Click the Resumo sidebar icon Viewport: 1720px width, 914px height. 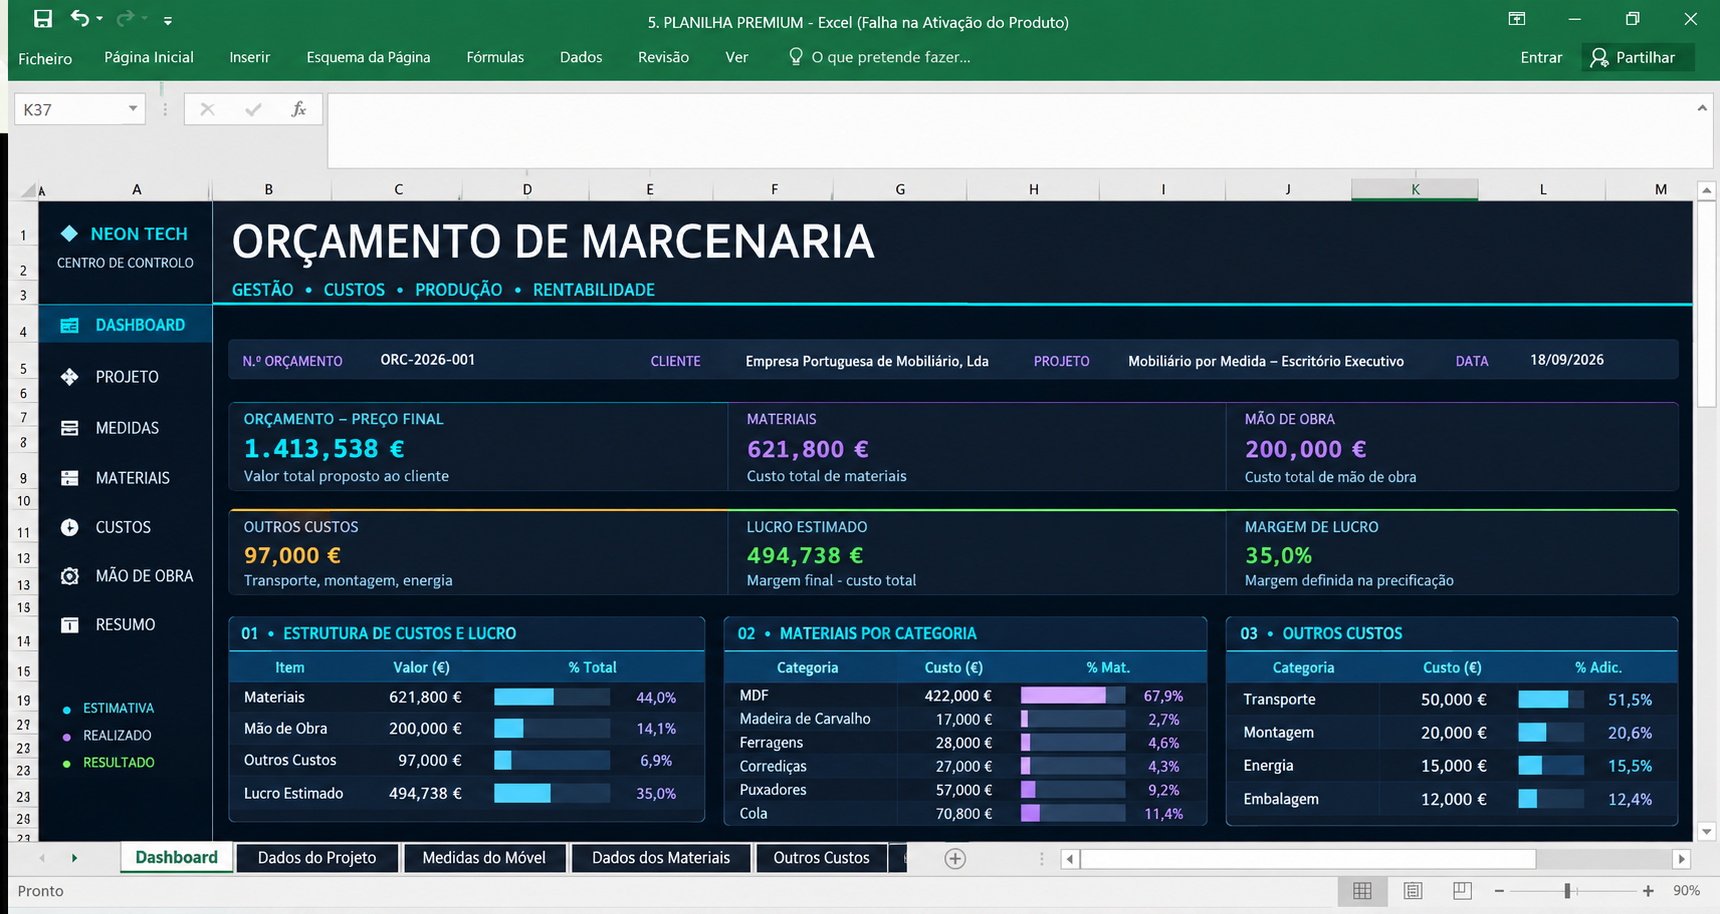[69, 625]
